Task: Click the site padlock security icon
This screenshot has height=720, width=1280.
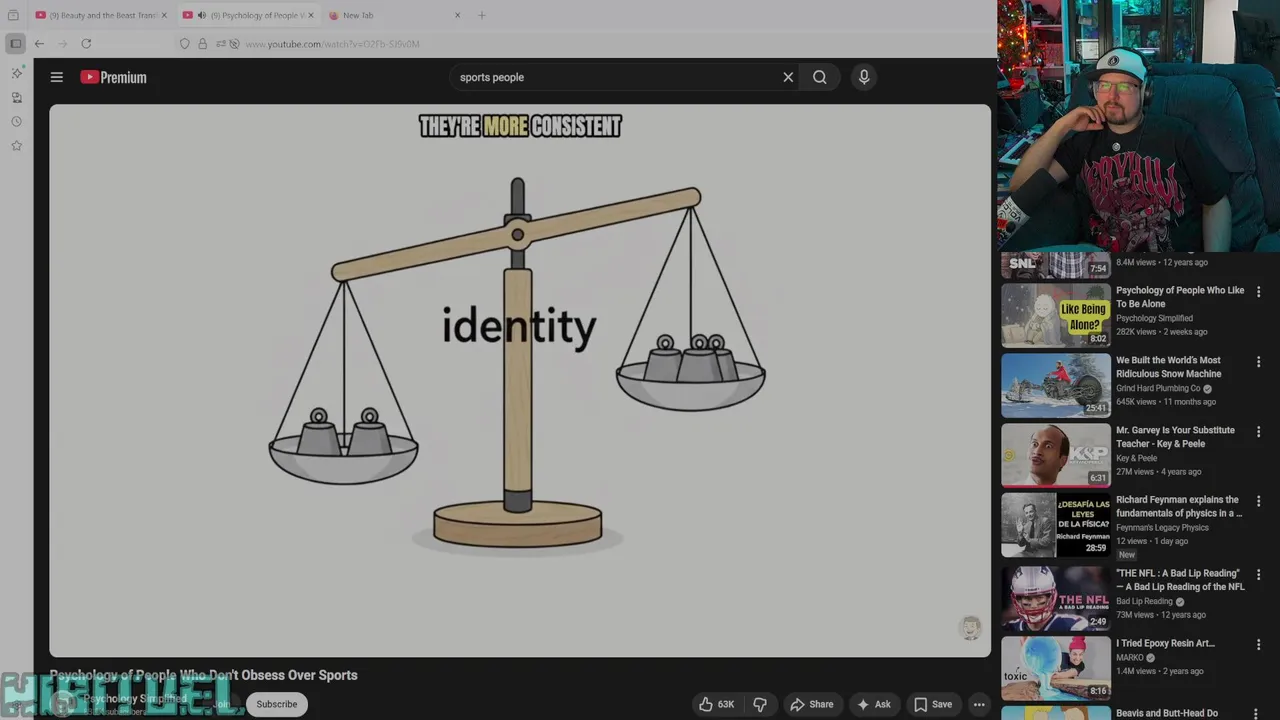Action: (202, 44)
